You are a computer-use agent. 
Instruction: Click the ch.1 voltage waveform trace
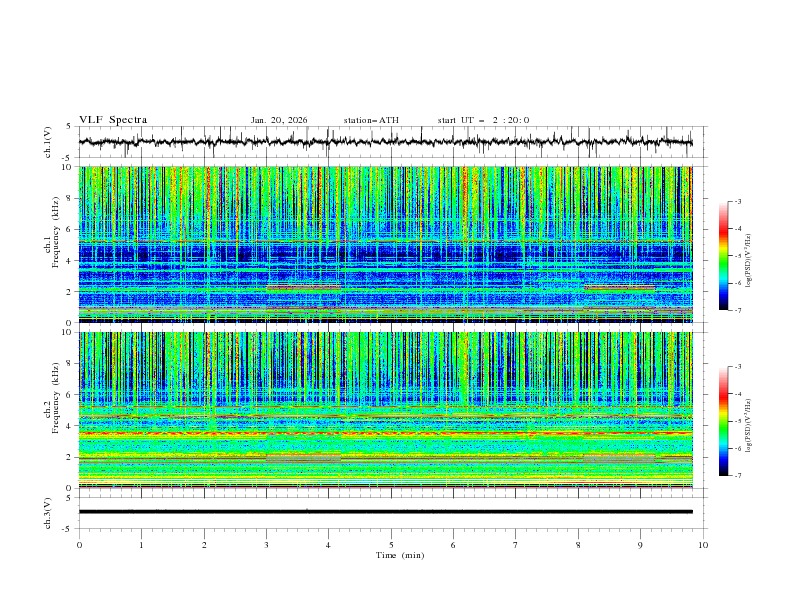[x=385, y=142]
